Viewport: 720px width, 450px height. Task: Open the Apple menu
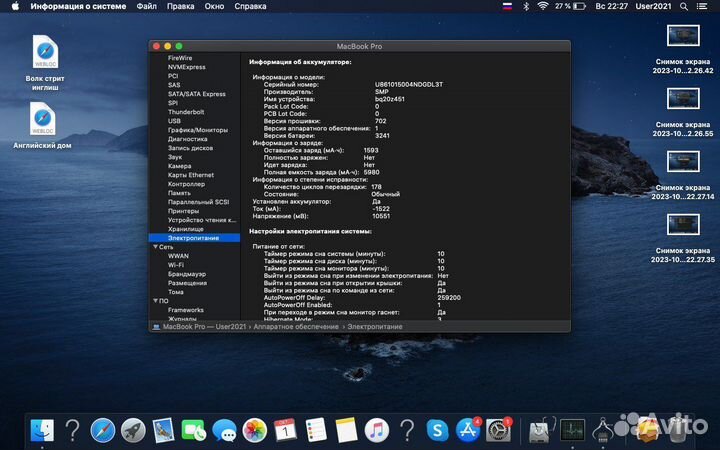click(15, 6)
